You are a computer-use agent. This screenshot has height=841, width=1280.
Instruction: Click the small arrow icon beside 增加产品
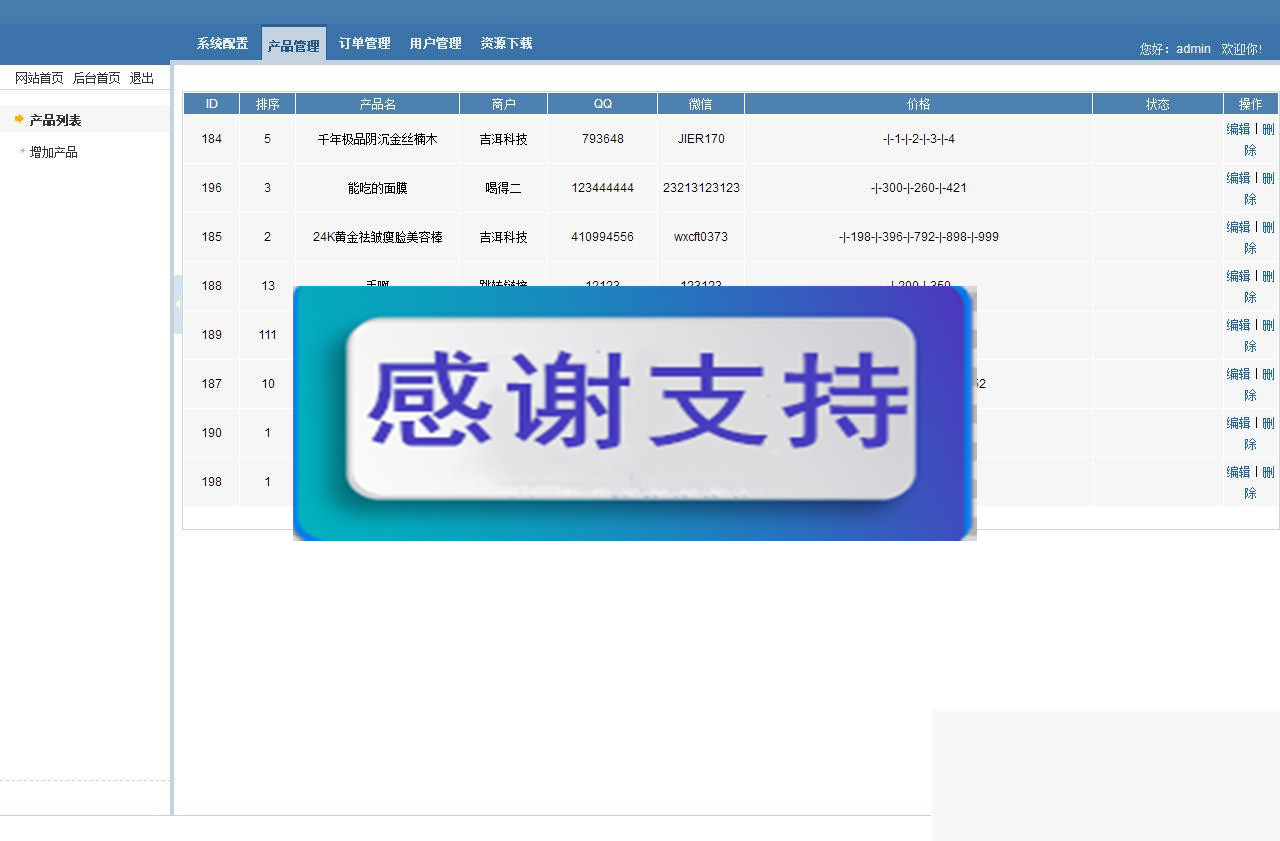pyautogui.click(x=20, y=151)
